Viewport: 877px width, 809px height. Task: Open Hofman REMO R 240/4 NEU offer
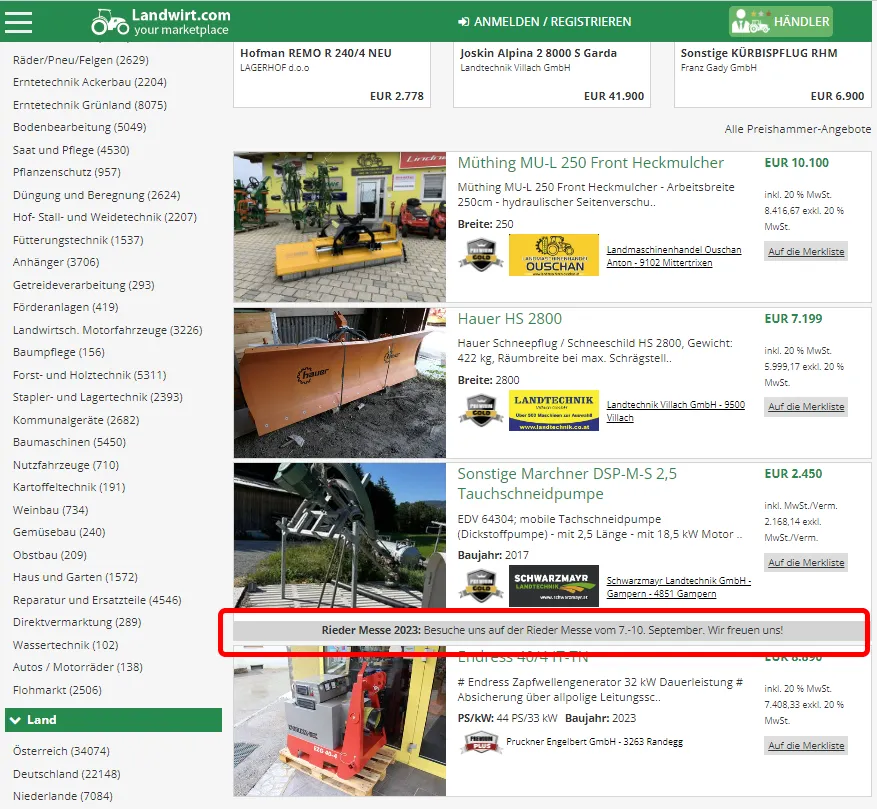click(332, 75)
